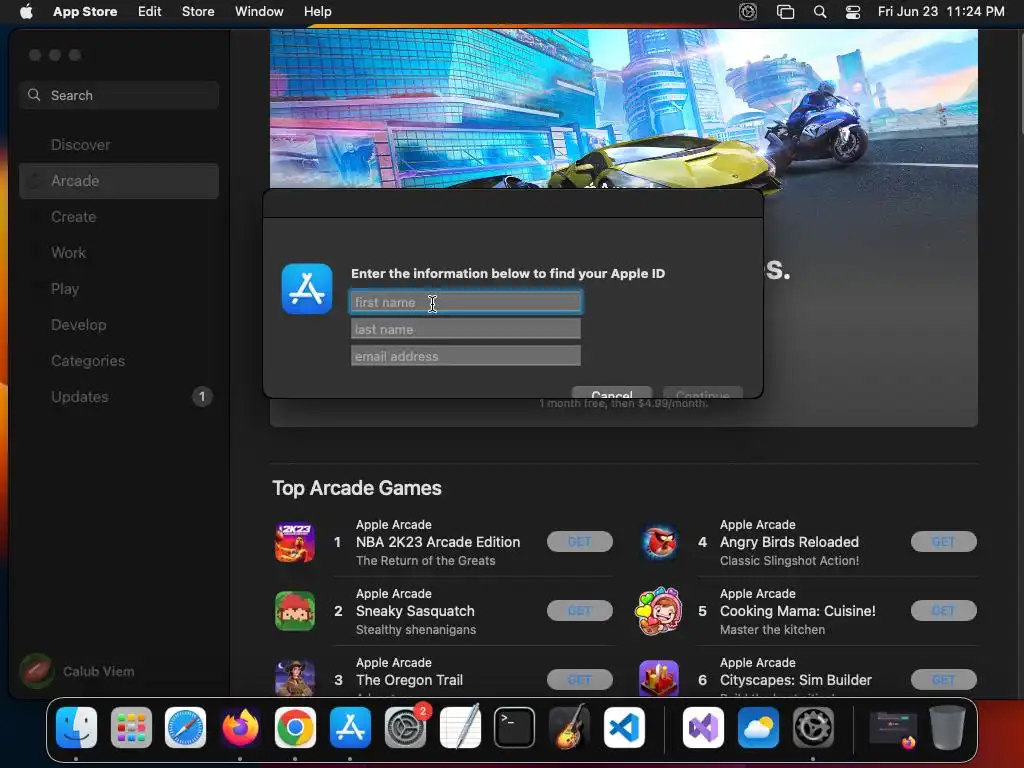This screenshot has width=1024, height=768.
Task: Open the Updates section
Action: [x=80, y=396]
